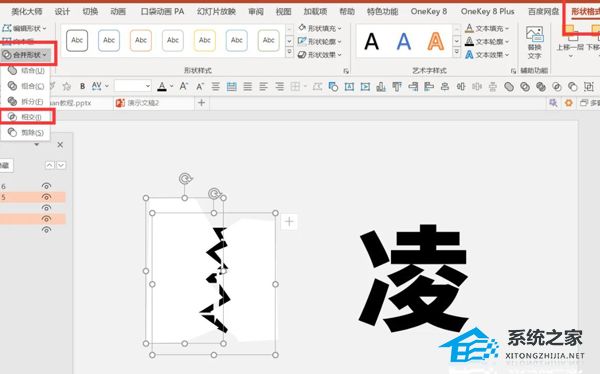Open 文本效果 (Text Effects) dropdown
This screenshot has height=374, width=600.
488,55
